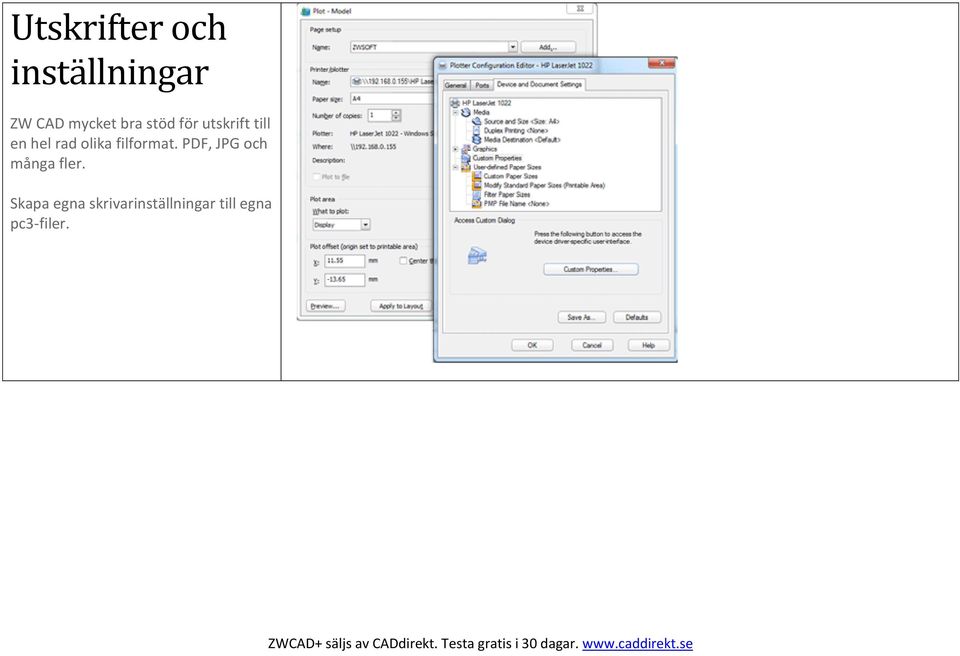Select the Duplex Printing page icon
This screenshot has width=960, height=656.
coord(477,130)
